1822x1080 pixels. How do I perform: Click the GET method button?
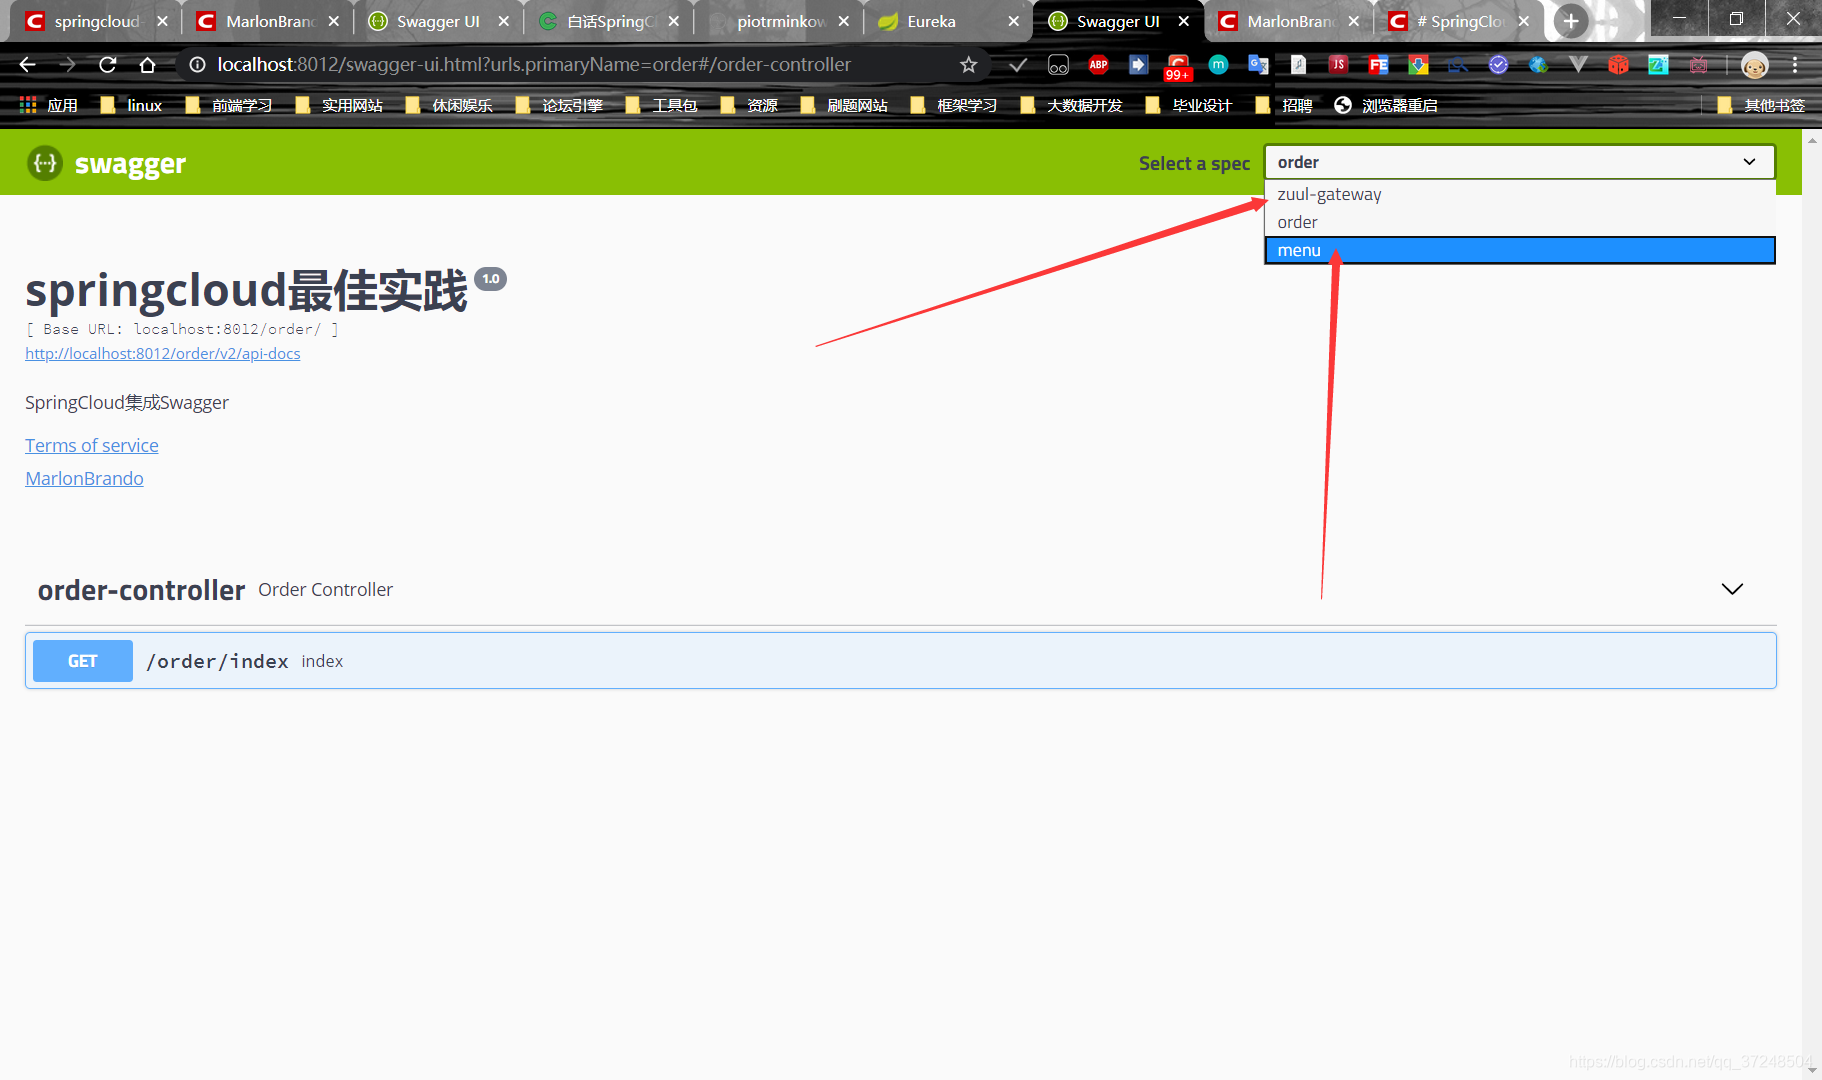point(83,661)
